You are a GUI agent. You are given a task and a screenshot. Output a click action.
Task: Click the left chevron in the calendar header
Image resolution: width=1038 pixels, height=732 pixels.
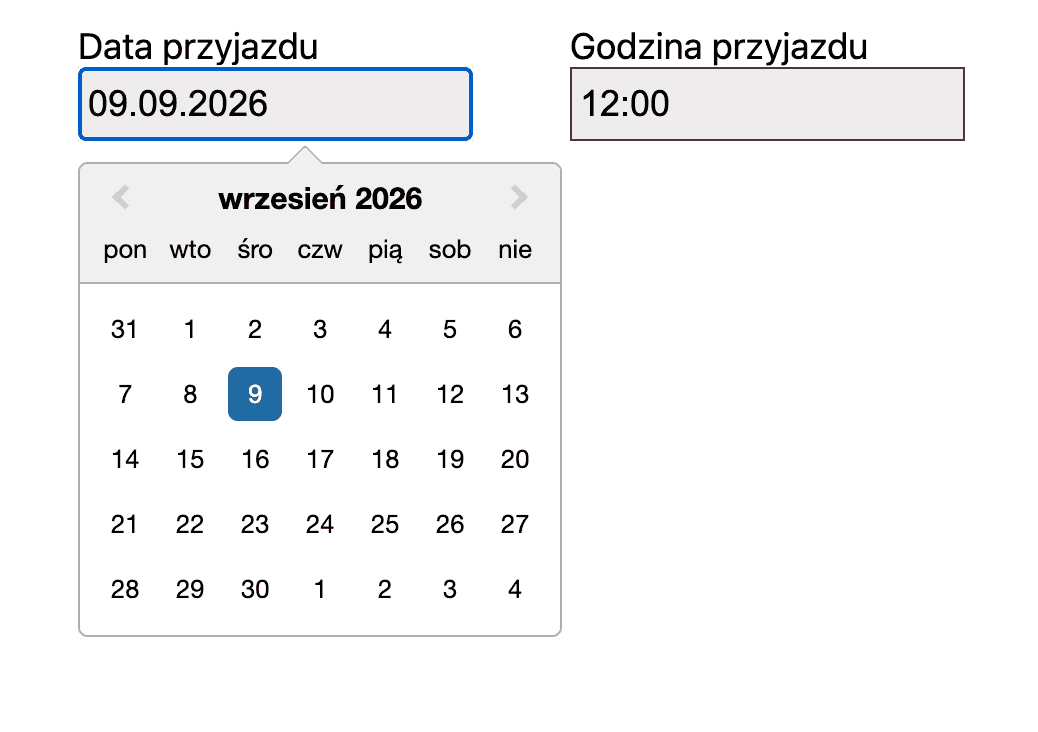click(x=120, y=197)
